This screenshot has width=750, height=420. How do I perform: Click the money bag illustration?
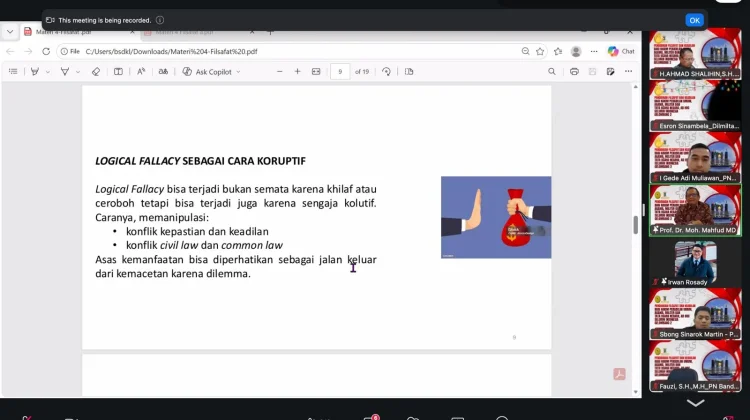pos(496,217)
